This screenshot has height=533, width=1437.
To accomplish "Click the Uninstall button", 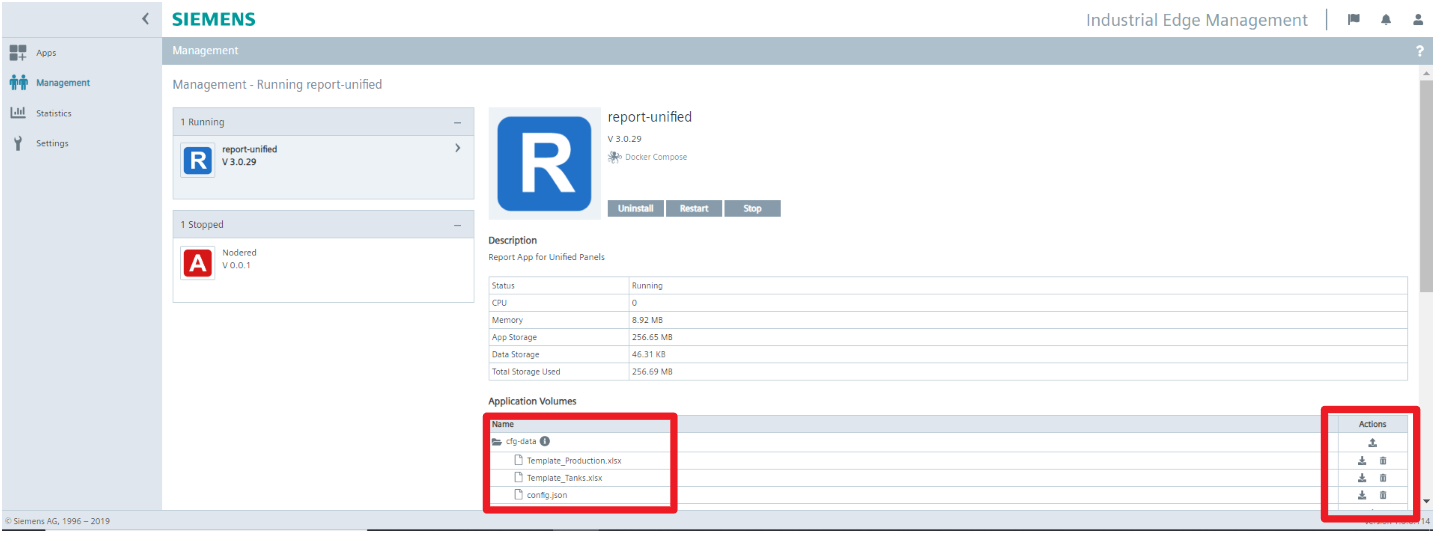I will point(636,208).
